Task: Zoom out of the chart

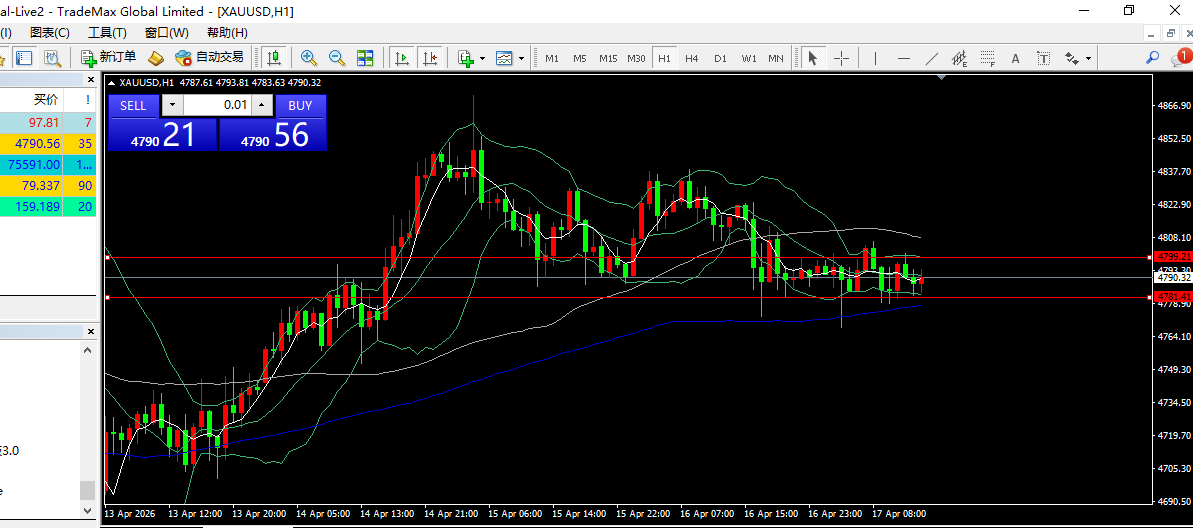Action: (x=336, y=58)
